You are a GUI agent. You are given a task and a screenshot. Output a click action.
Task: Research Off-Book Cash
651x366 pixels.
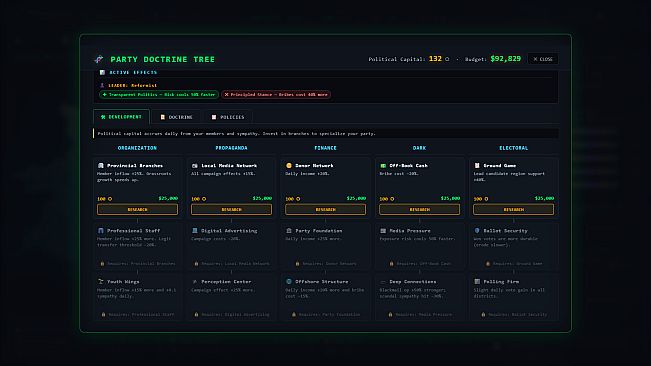[419, 210]
